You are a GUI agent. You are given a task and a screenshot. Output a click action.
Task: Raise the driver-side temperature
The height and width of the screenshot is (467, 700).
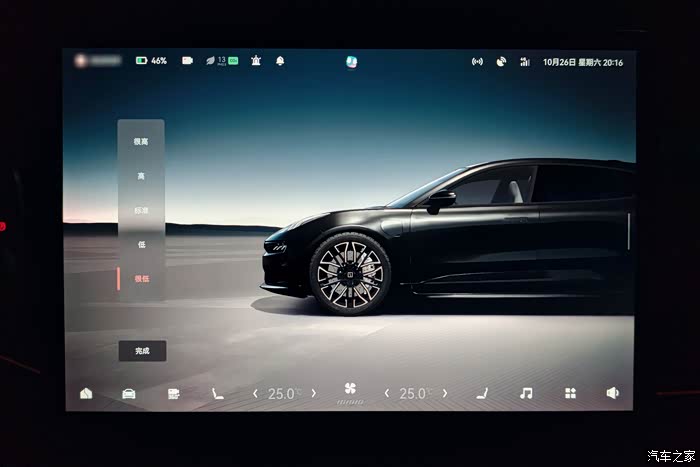314,393
